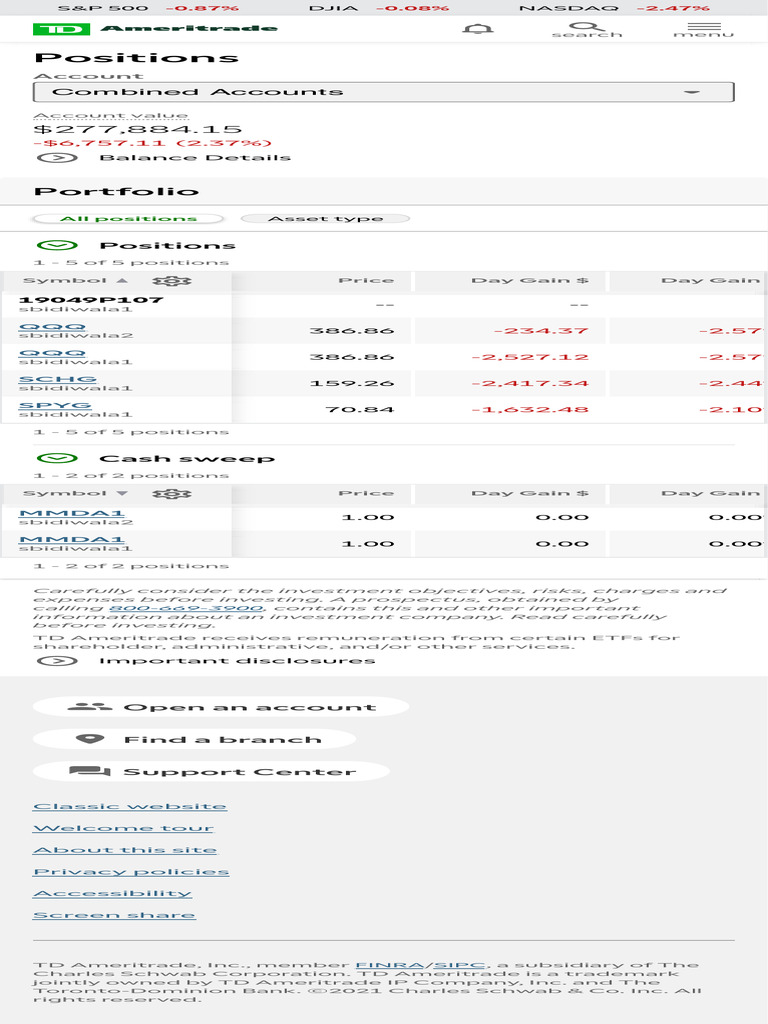Open the Privacy policies link
This screenshot has height=1024, width=768.
(x=131, y=872)
